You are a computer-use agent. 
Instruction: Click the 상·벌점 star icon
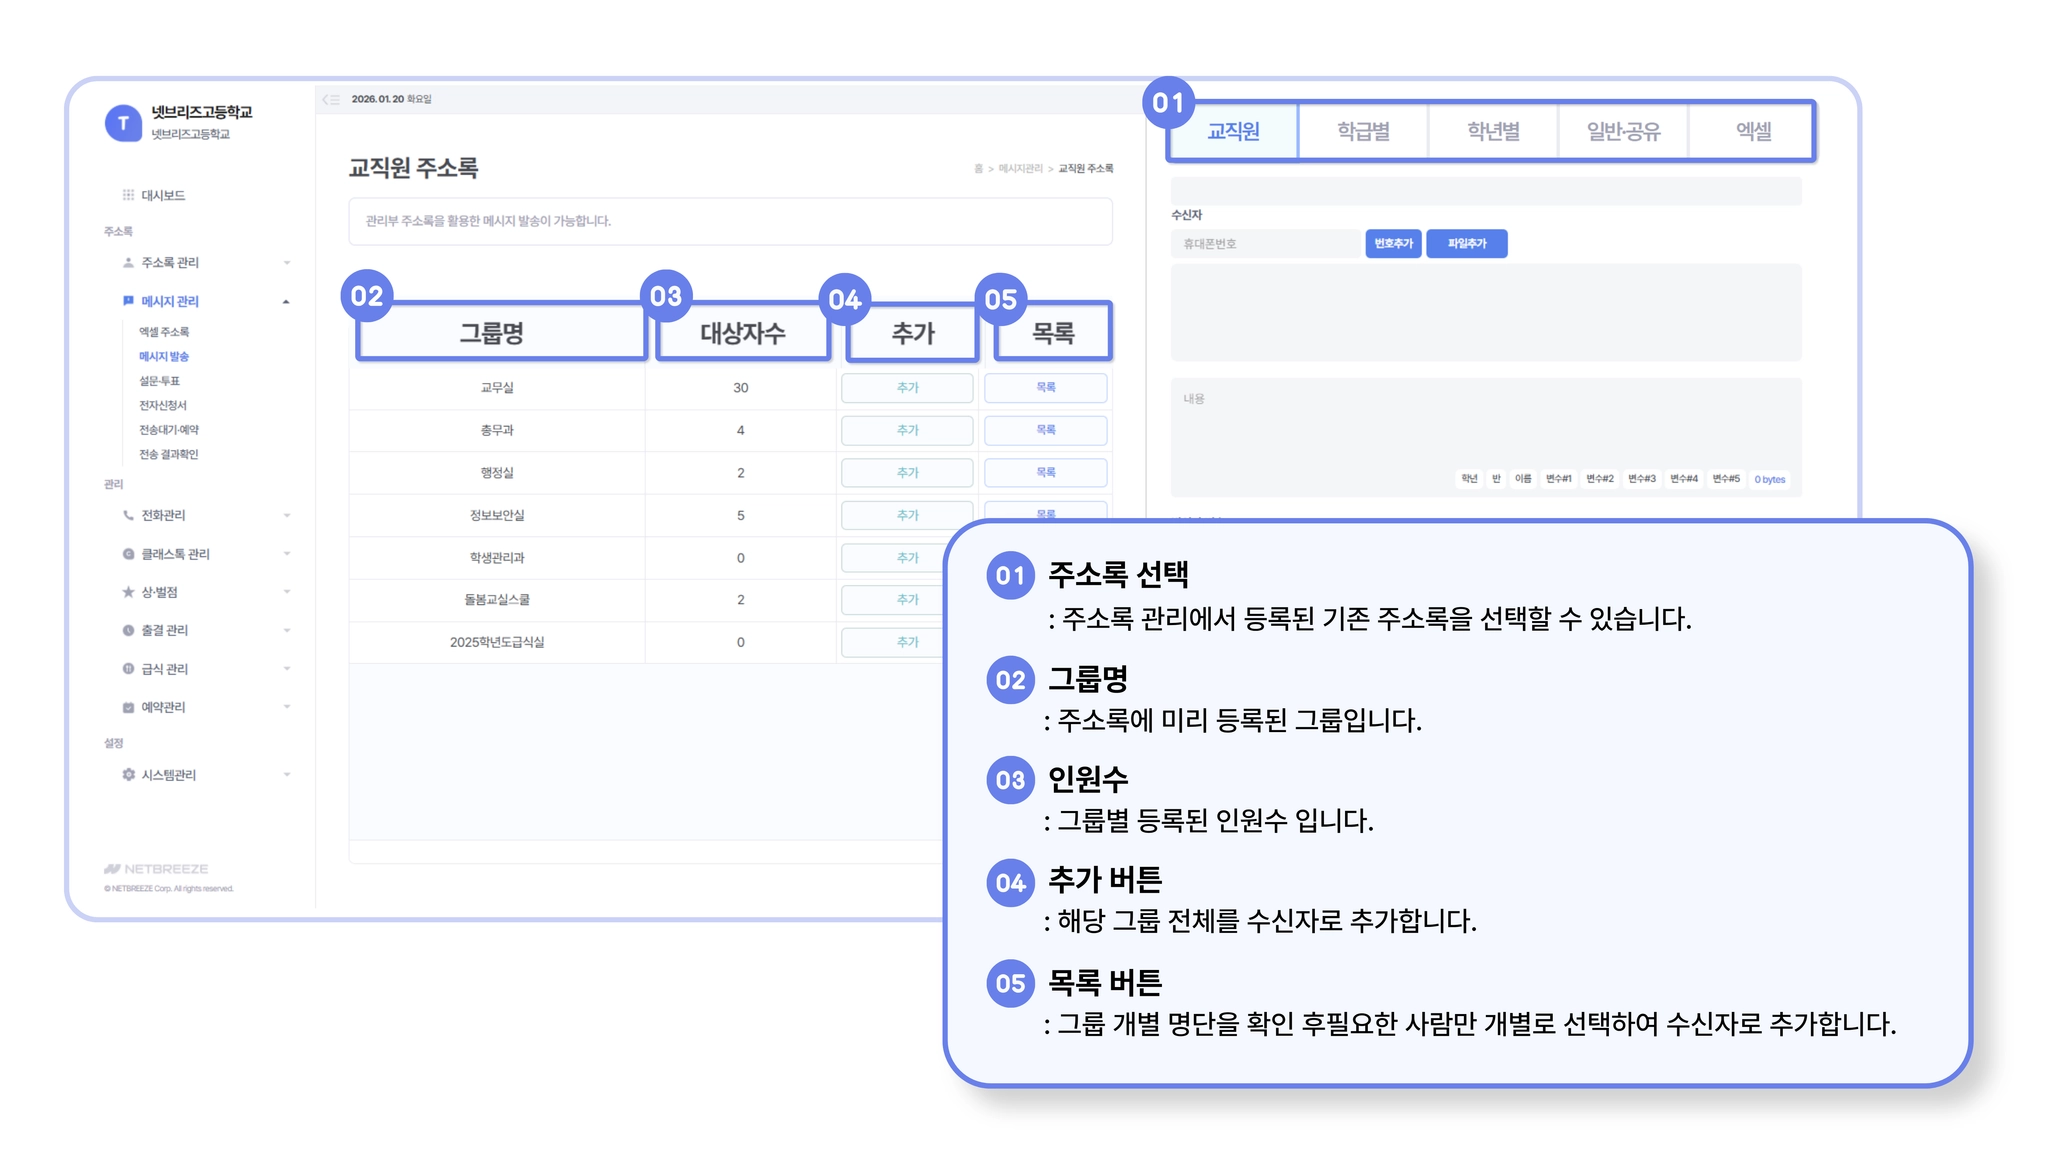click(128, 592)
